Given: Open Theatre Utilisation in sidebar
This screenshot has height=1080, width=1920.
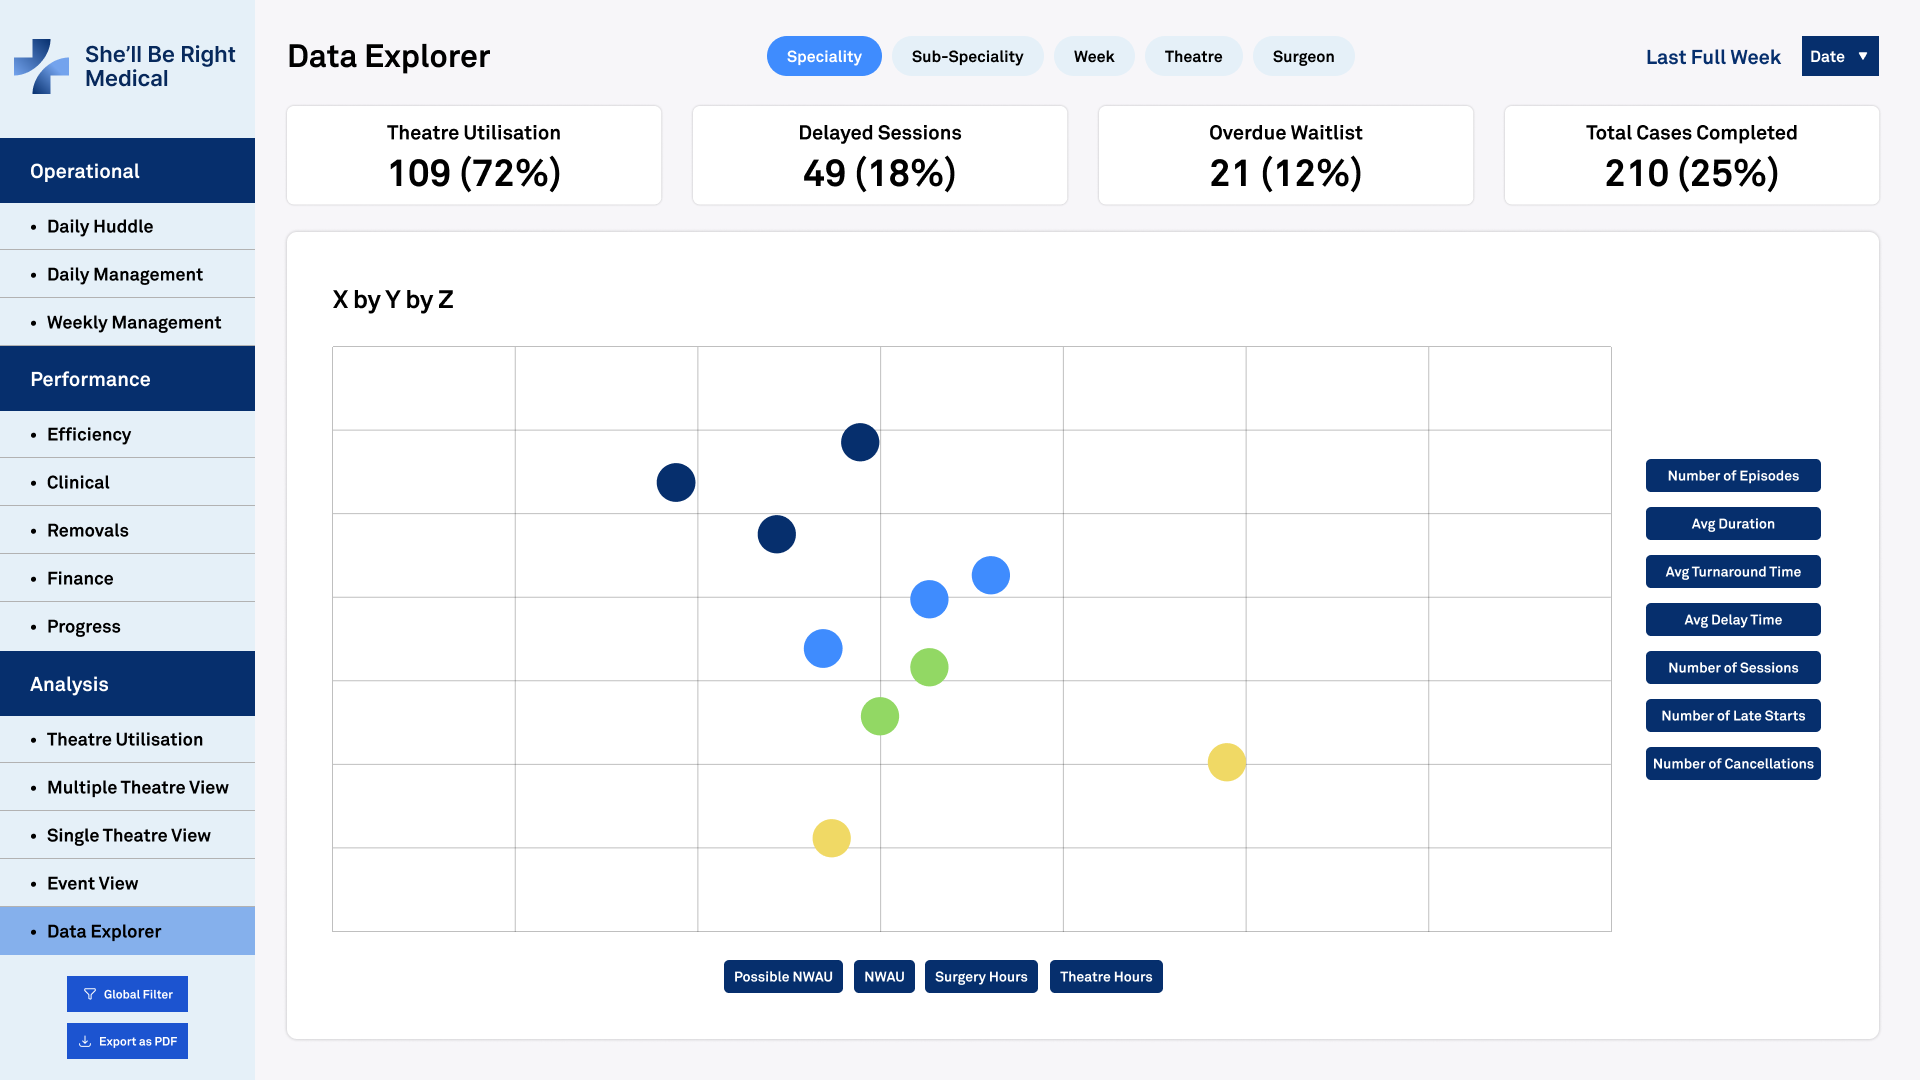Looking at the screenshot, I should click(x=127, y=739).
